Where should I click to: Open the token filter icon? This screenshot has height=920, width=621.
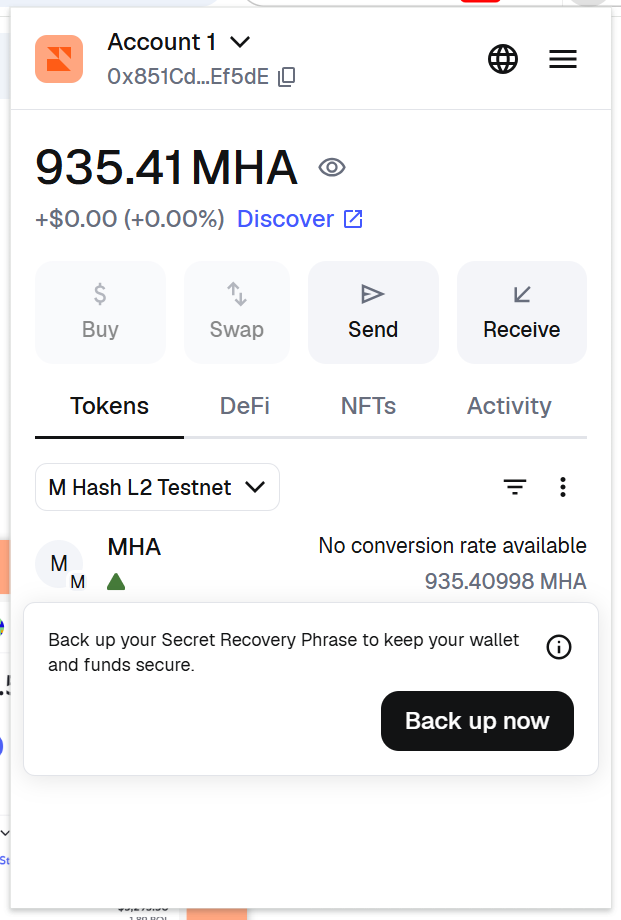click(515, 487)
